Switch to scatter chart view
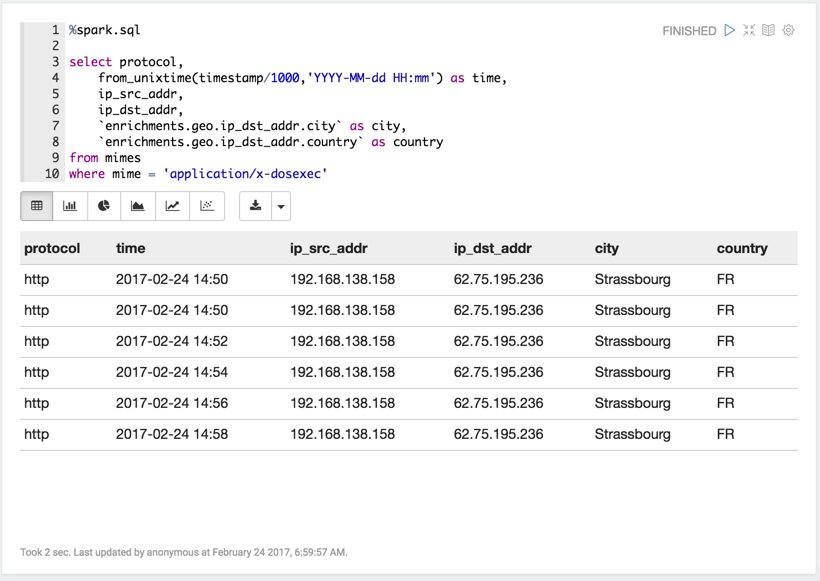 pyautogui.click(x=207, y=206)
